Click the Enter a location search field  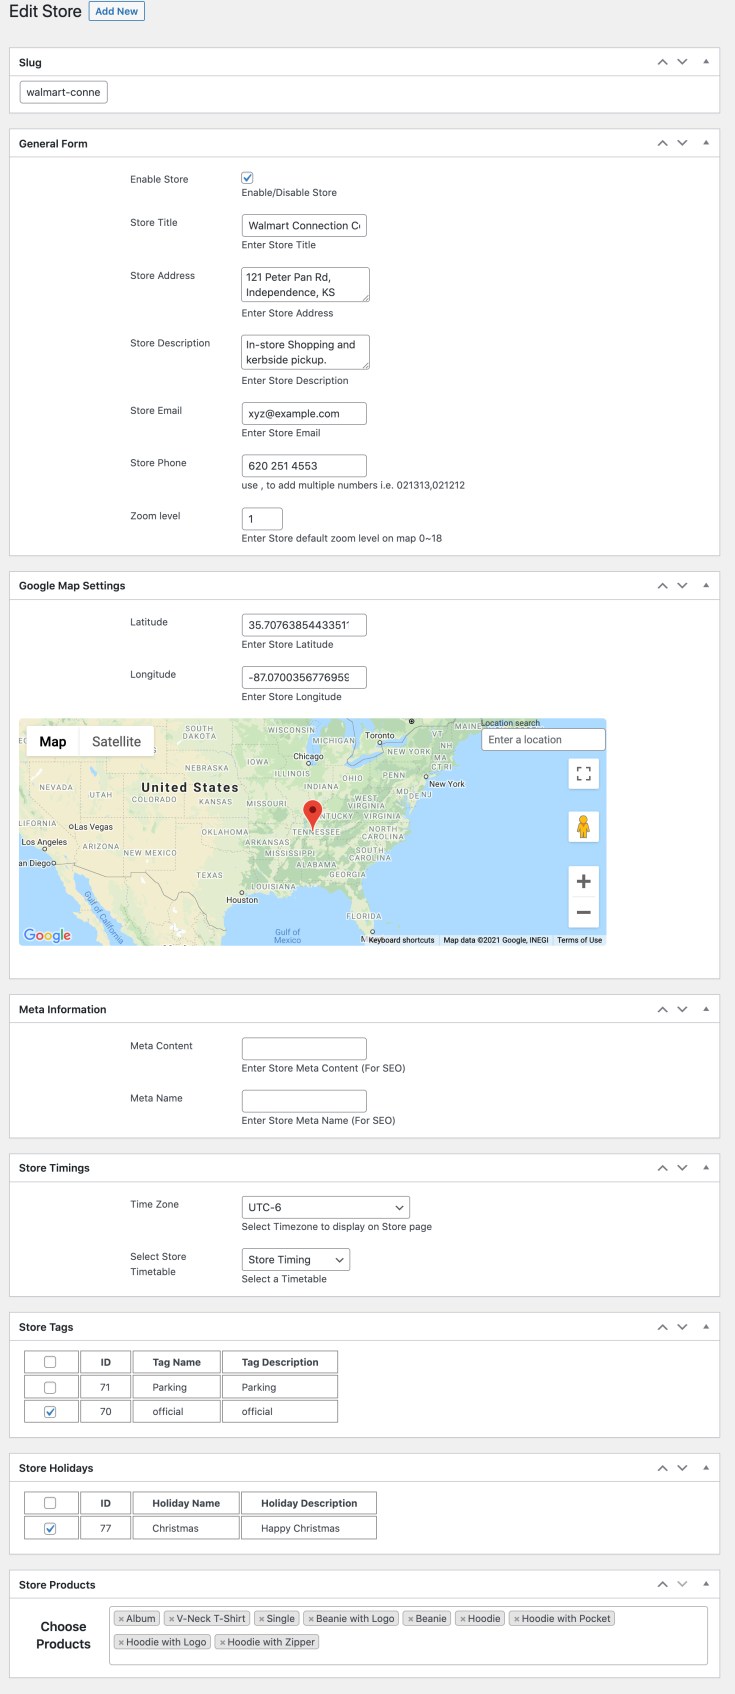pos(543,738)
